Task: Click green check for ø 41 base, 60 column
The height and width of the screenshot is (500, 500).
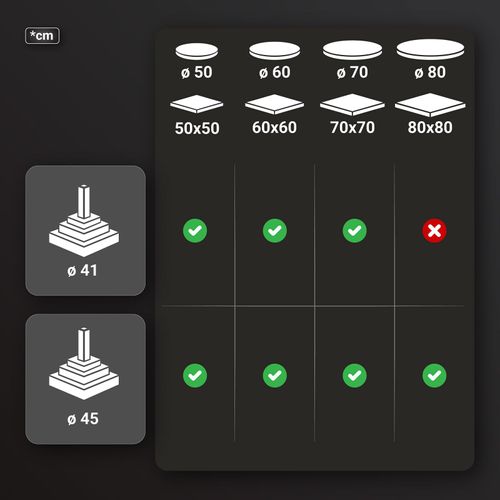Action: point(275,231)
